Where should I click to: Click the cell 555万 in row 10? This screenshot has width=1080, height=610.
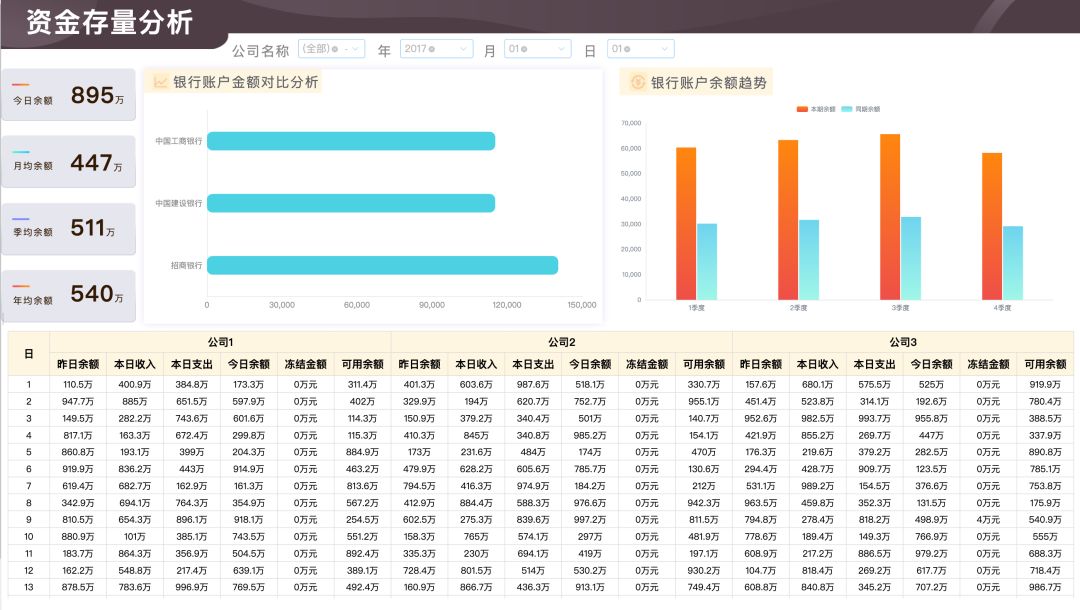tap(1045, 536)
